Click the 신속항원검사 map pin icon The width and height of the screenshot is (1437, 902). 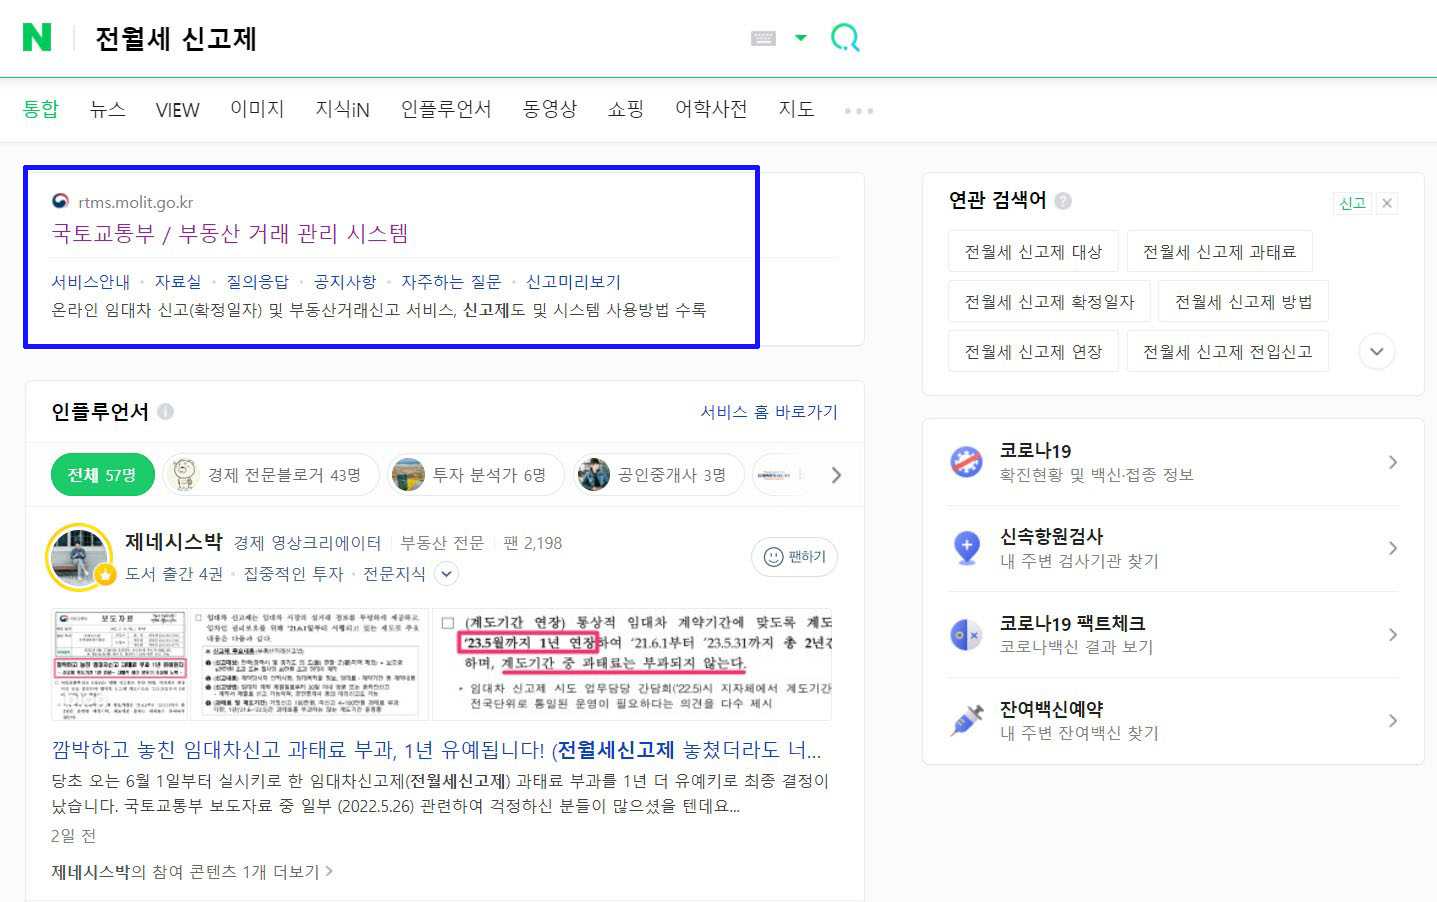coord(966,548)
